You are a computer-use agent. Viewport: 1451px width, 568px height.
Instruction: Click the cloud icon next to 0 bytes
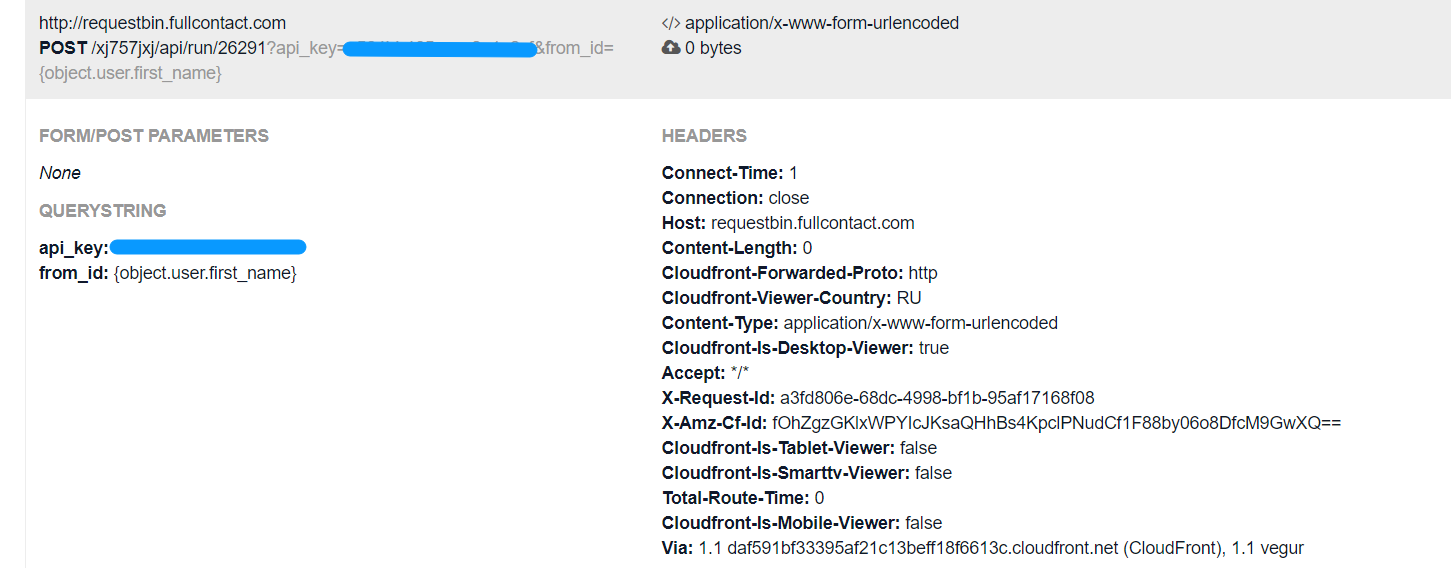click(671, 48)
